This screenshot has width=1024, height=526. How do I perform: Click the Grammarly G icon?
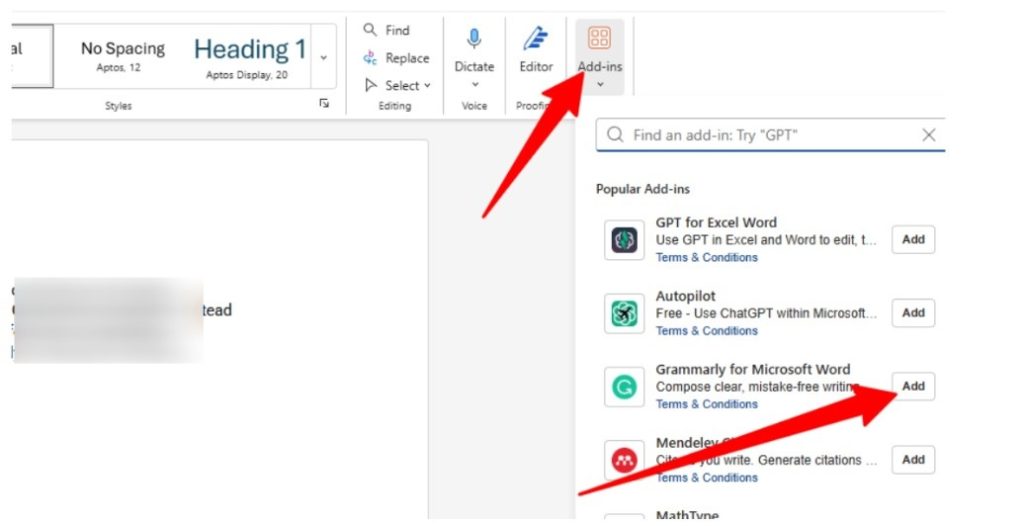624,387
